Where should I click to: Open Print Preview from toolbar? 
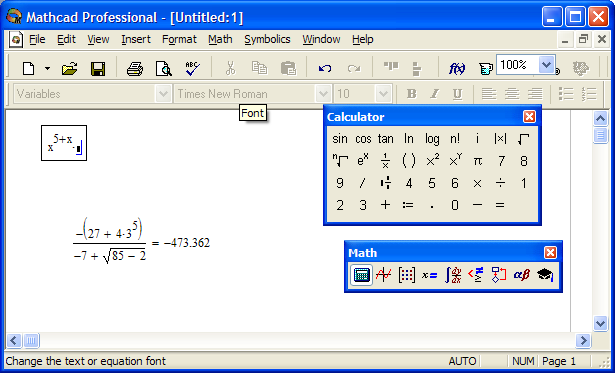[x=163, y=69]
